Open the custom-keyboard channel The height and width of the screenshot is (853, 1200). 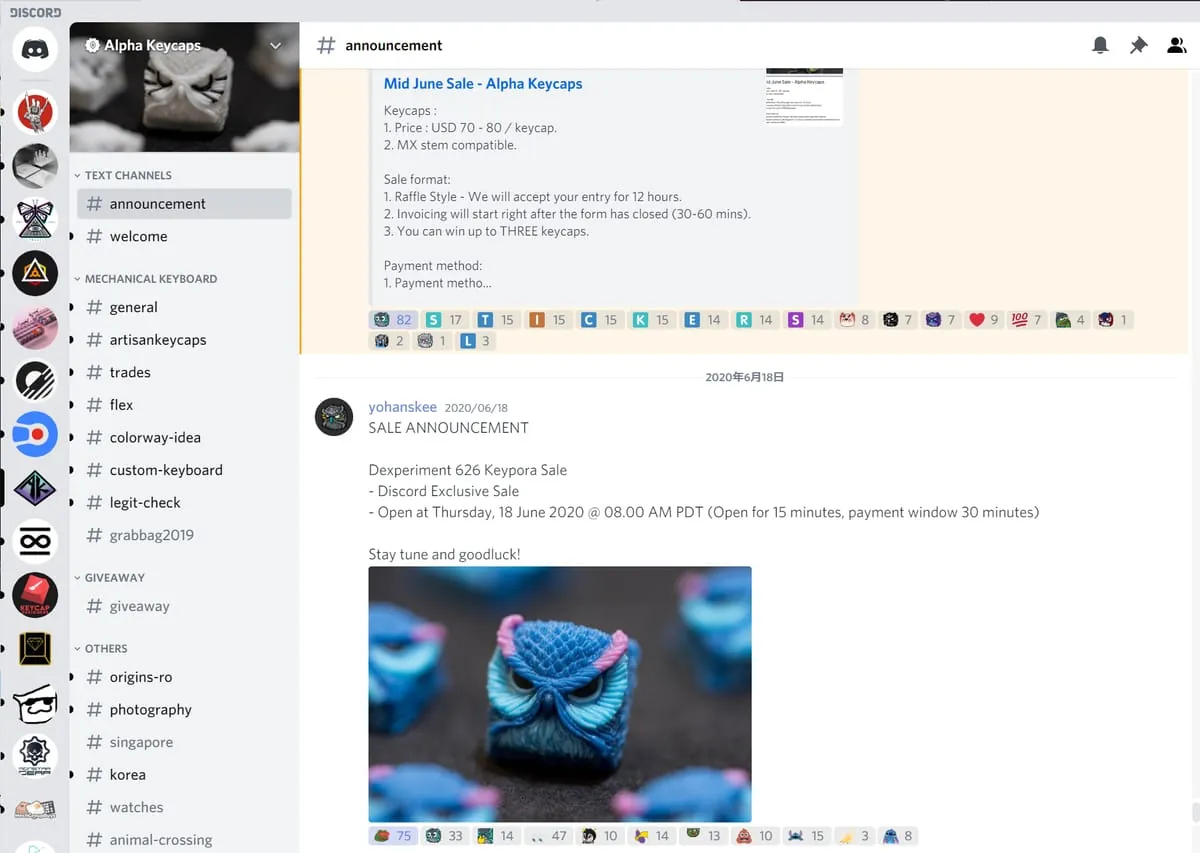(x=184, y=470)
